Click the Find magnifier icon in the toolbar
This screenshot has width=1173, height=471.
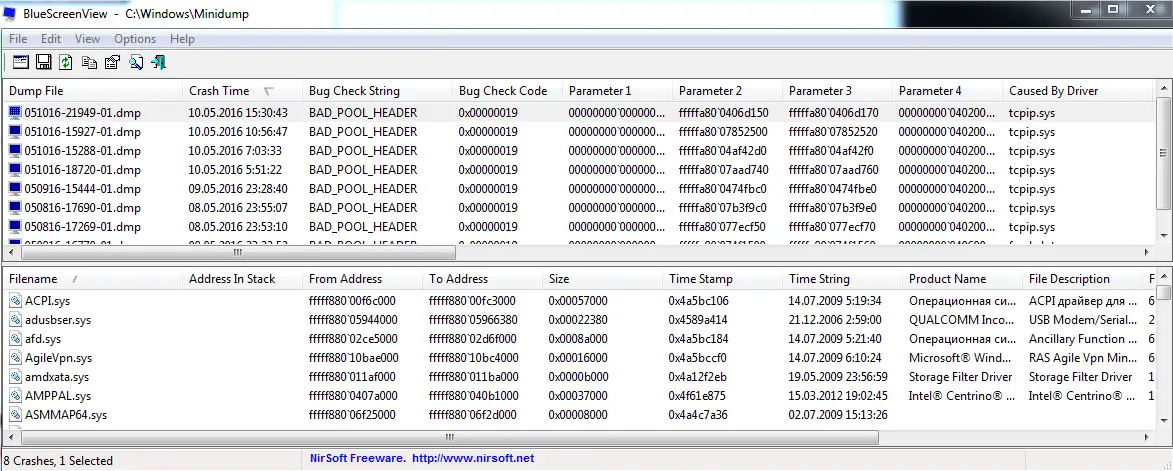135,62
